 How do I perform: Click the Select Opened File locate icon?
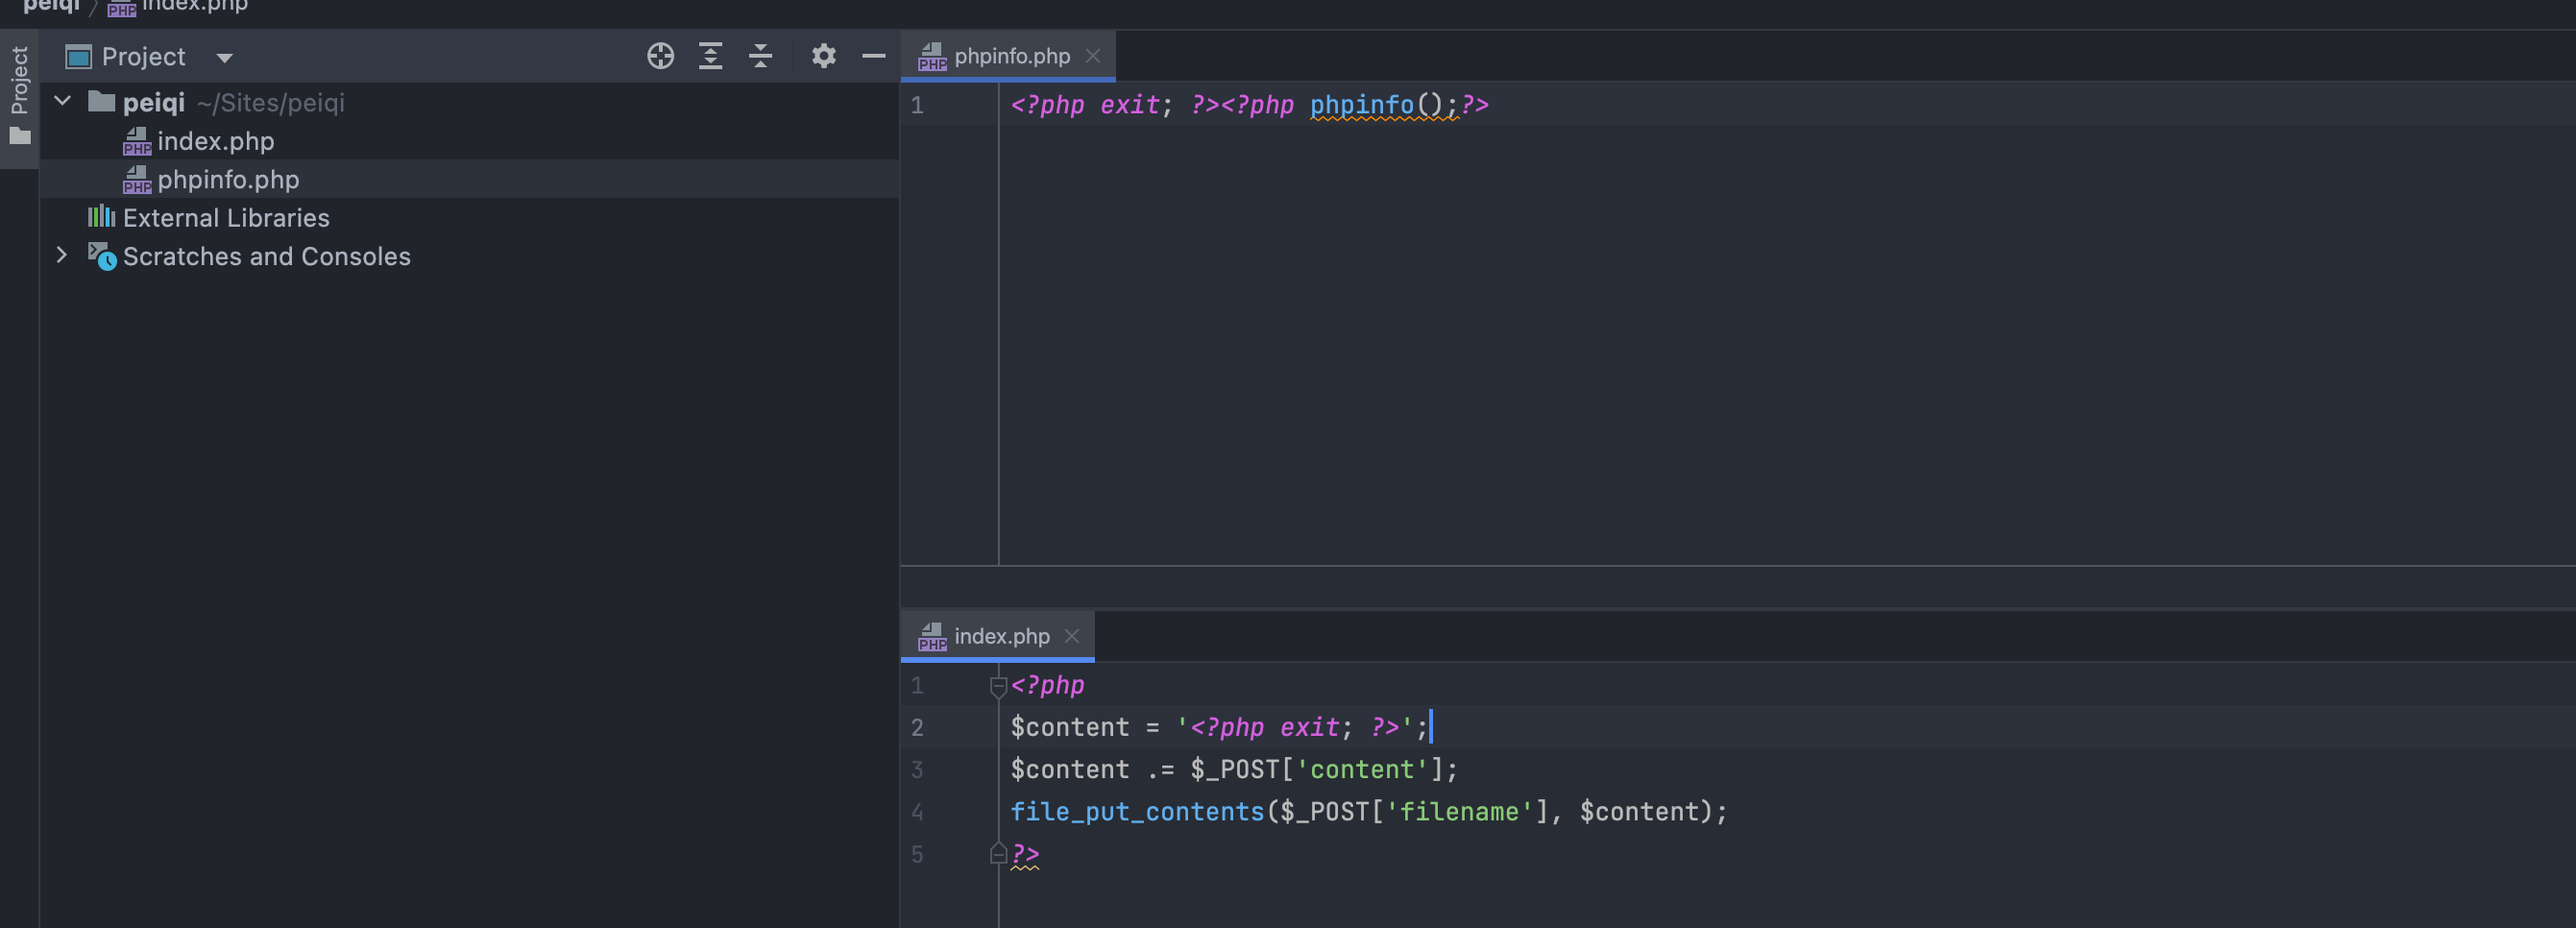660,56
